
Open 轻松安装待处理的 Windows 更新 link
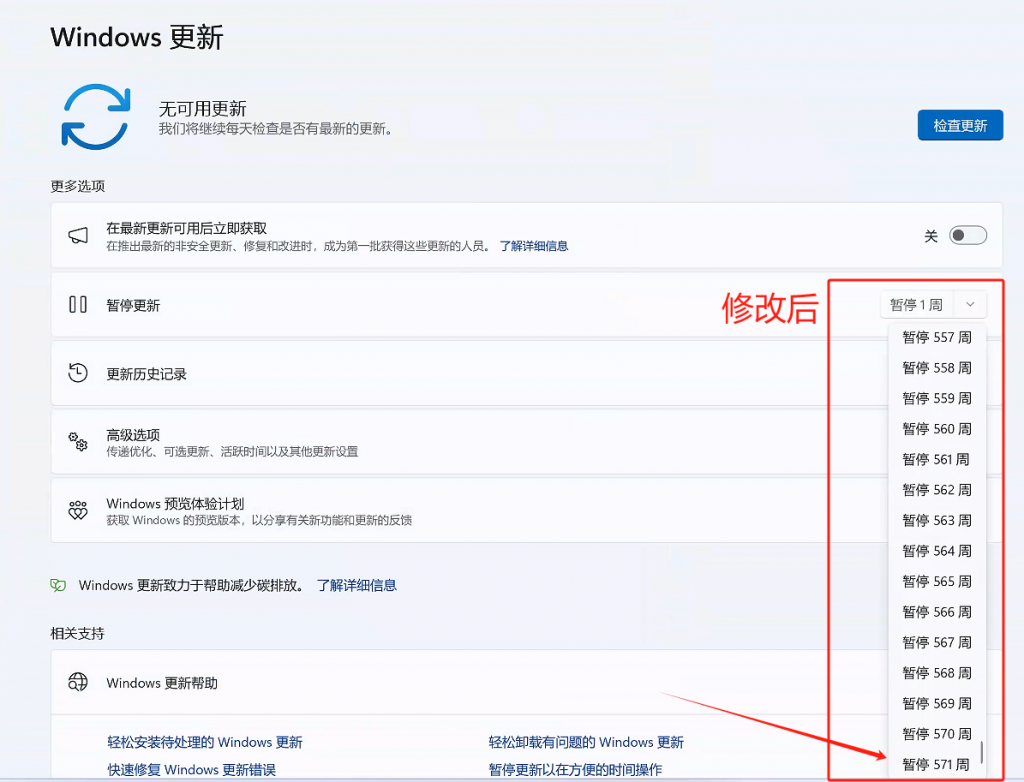(x=205, y=742)
